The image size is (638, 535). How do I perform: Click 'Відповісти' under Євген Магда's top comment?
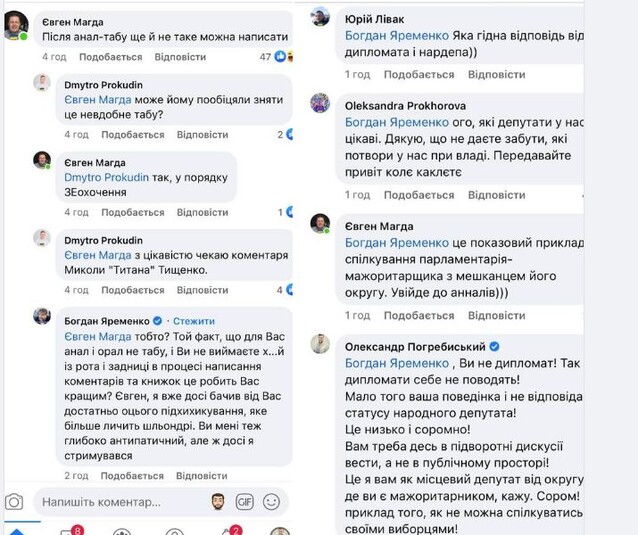[181, 57]
